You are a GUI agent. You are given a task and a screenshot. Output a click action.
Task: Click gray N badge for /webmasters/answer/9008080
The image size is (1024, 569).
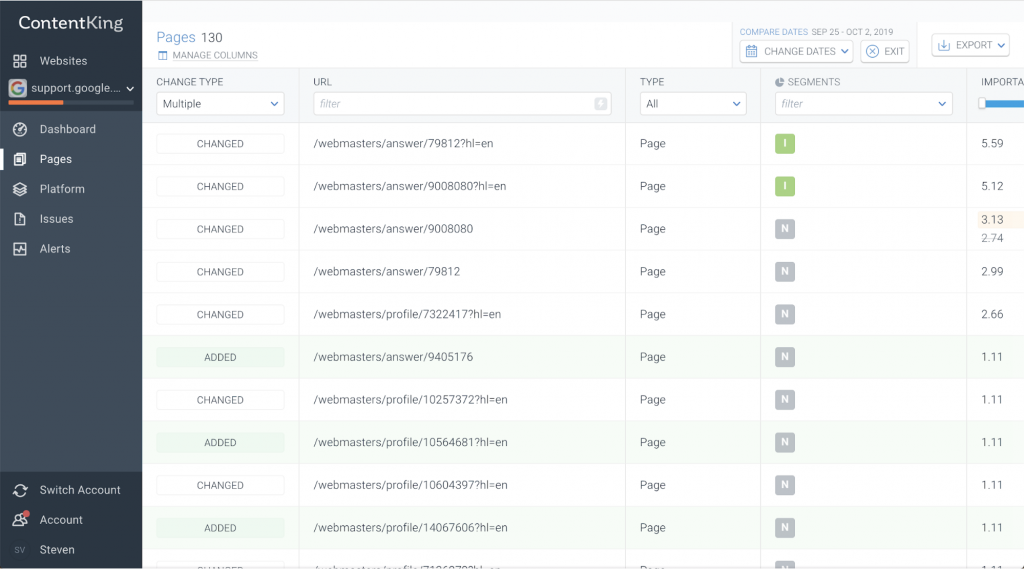point(785,229)
